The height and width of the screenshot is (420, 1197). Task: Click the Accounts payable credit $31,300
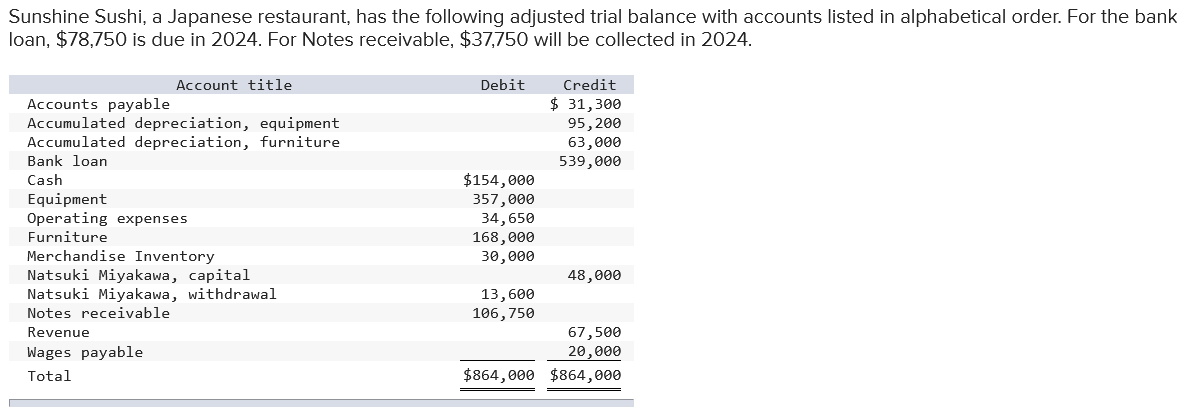point(586,105)
